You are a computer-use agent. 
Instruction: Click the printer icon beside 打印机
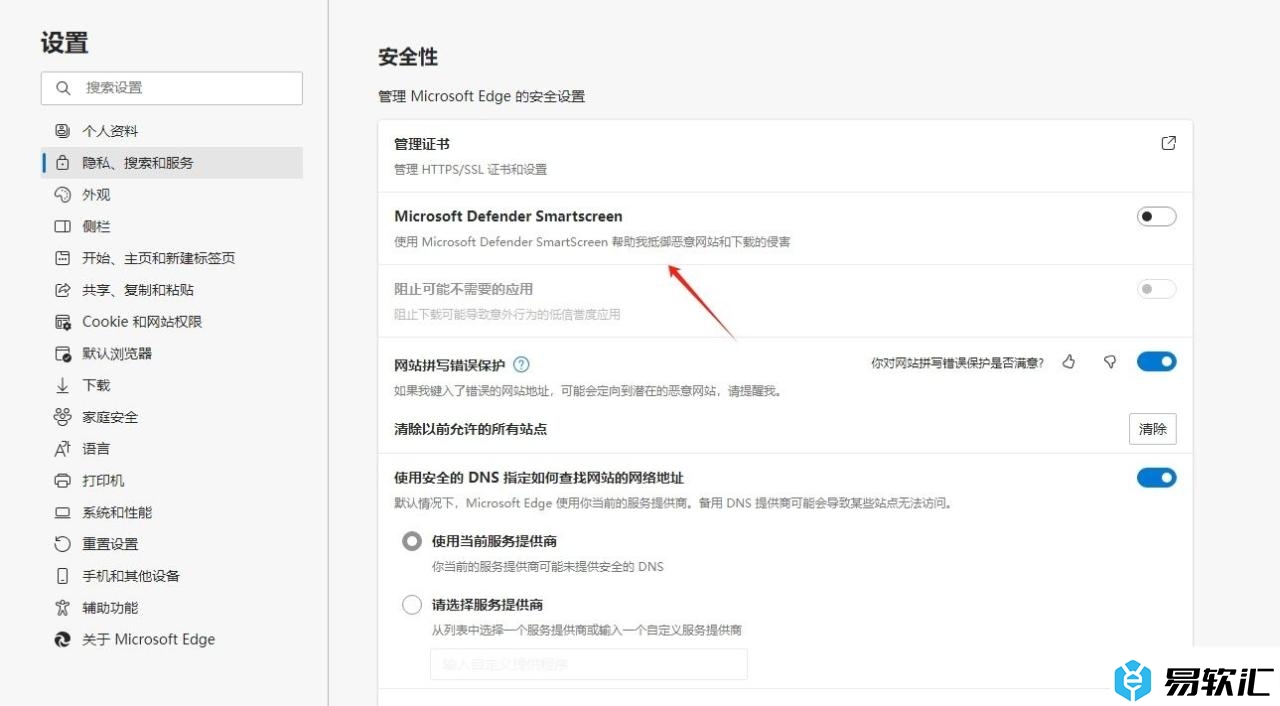[x=63, y=481]
